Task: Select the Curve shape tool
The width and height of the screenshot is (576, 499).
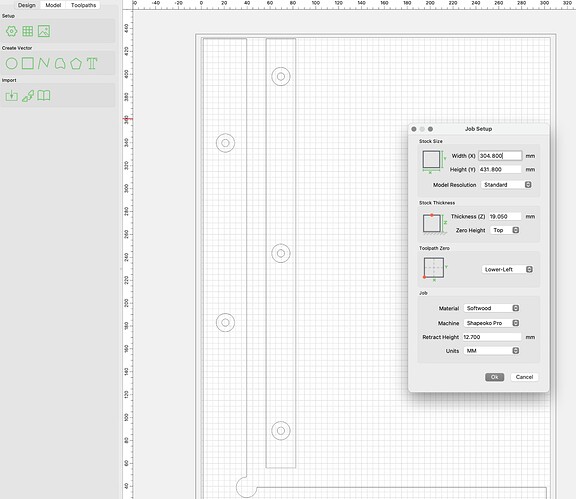Action: click(x=60, y=64)
